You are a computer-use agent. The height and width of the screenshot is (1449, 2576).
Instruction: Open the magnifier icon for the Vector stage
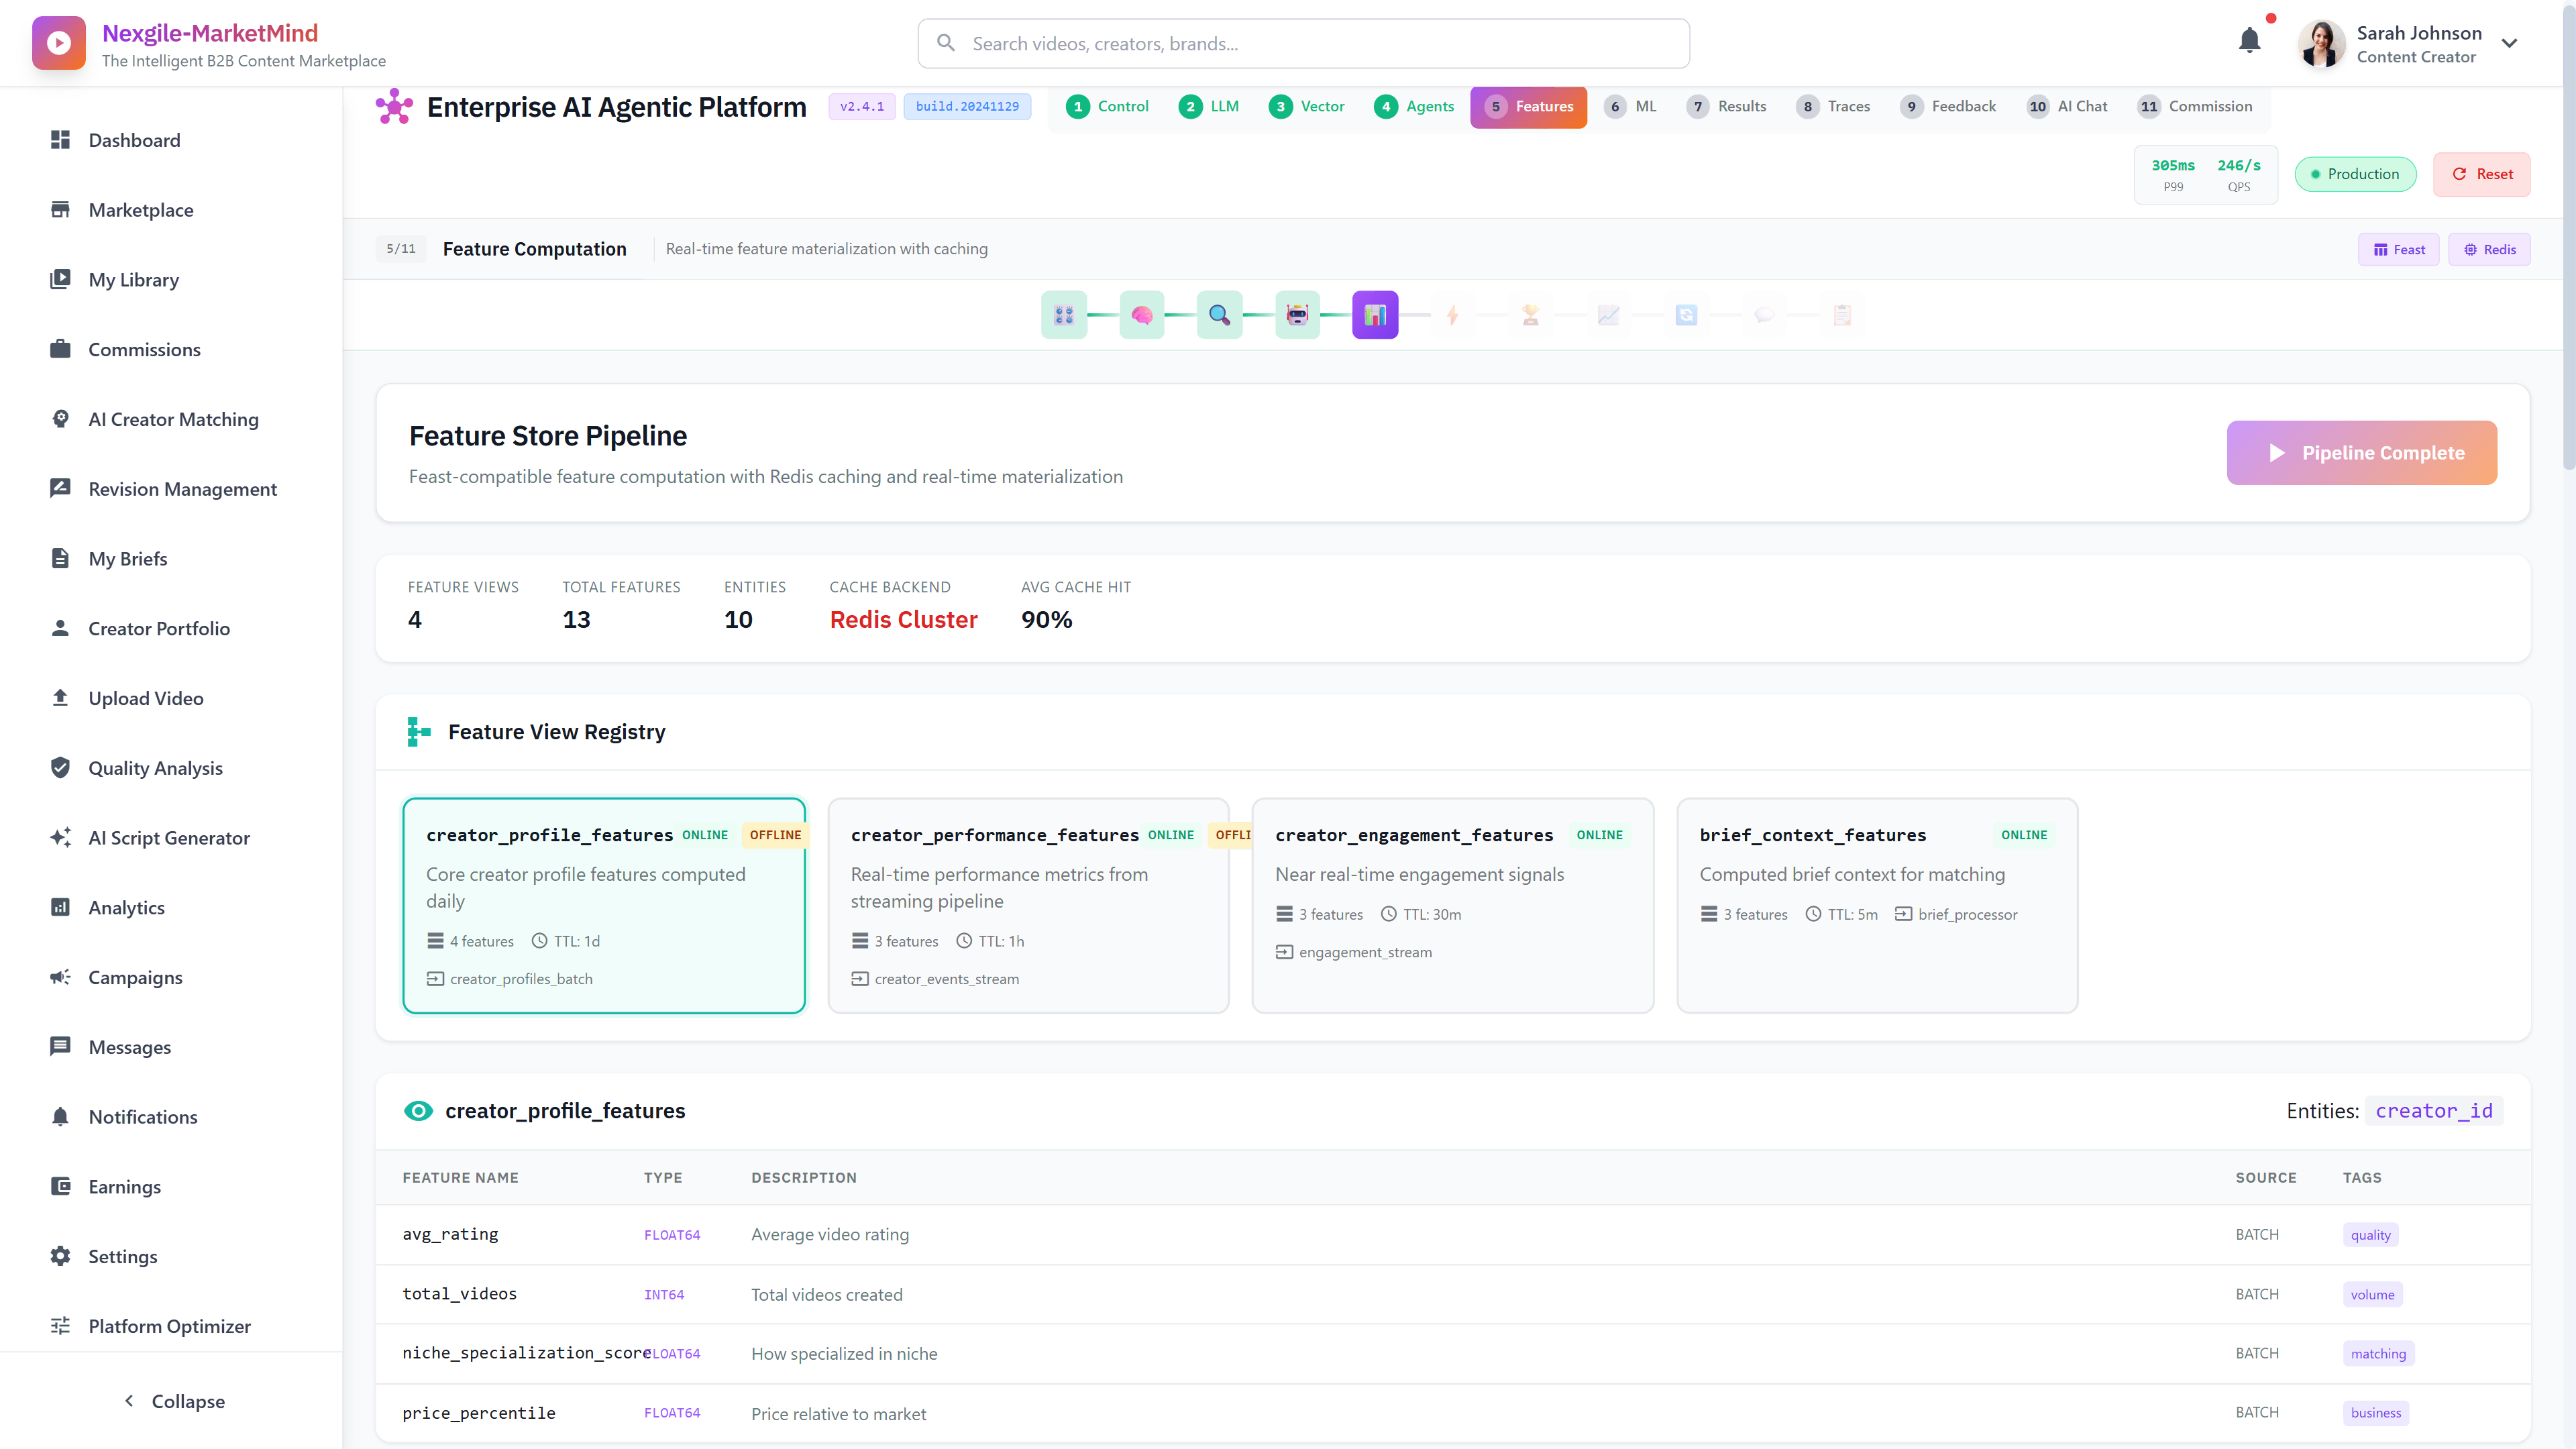(1219, 314)
